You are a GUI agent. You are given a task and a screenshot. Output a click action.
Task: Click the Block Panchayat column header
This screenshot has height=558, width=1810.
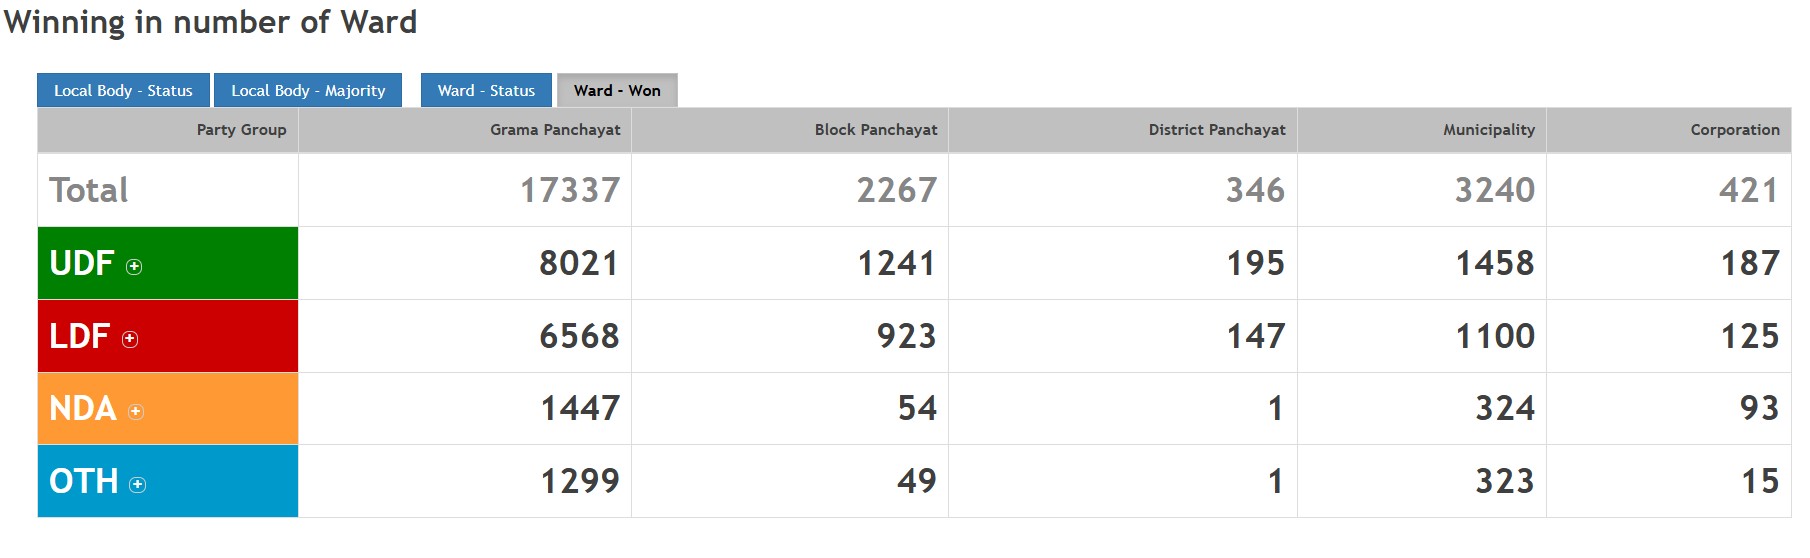[876, 130]
